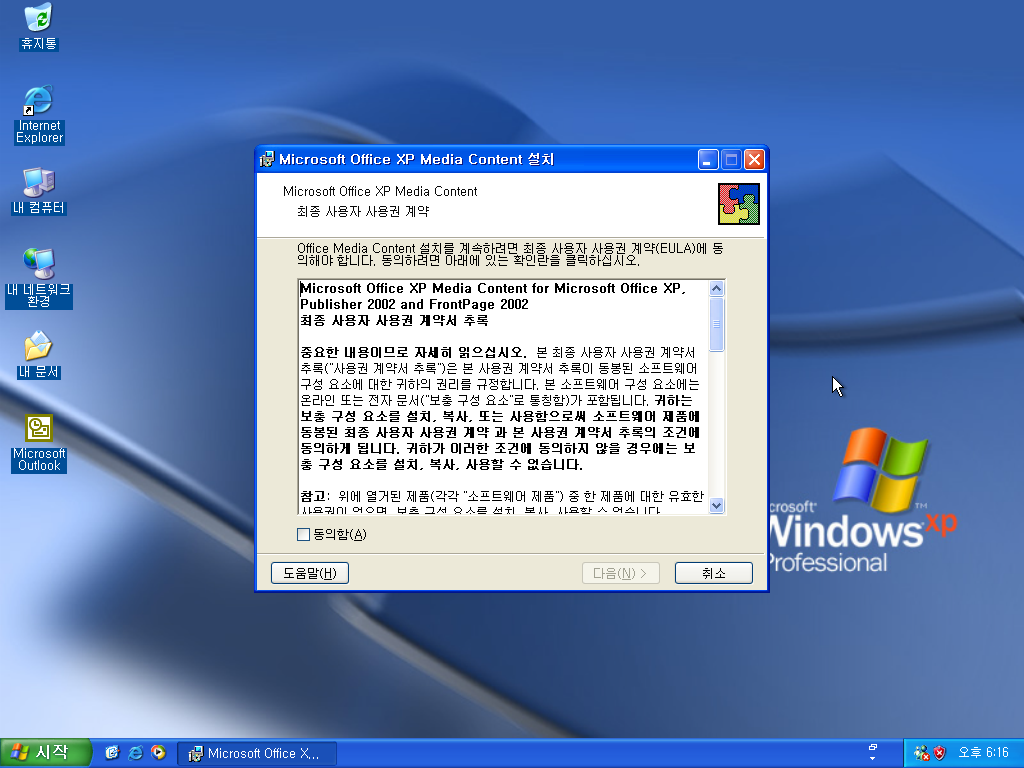Click the EULA scrollbar up arrow
Image resolution: width=1024 pixels, height=768 pixels.
716,289
